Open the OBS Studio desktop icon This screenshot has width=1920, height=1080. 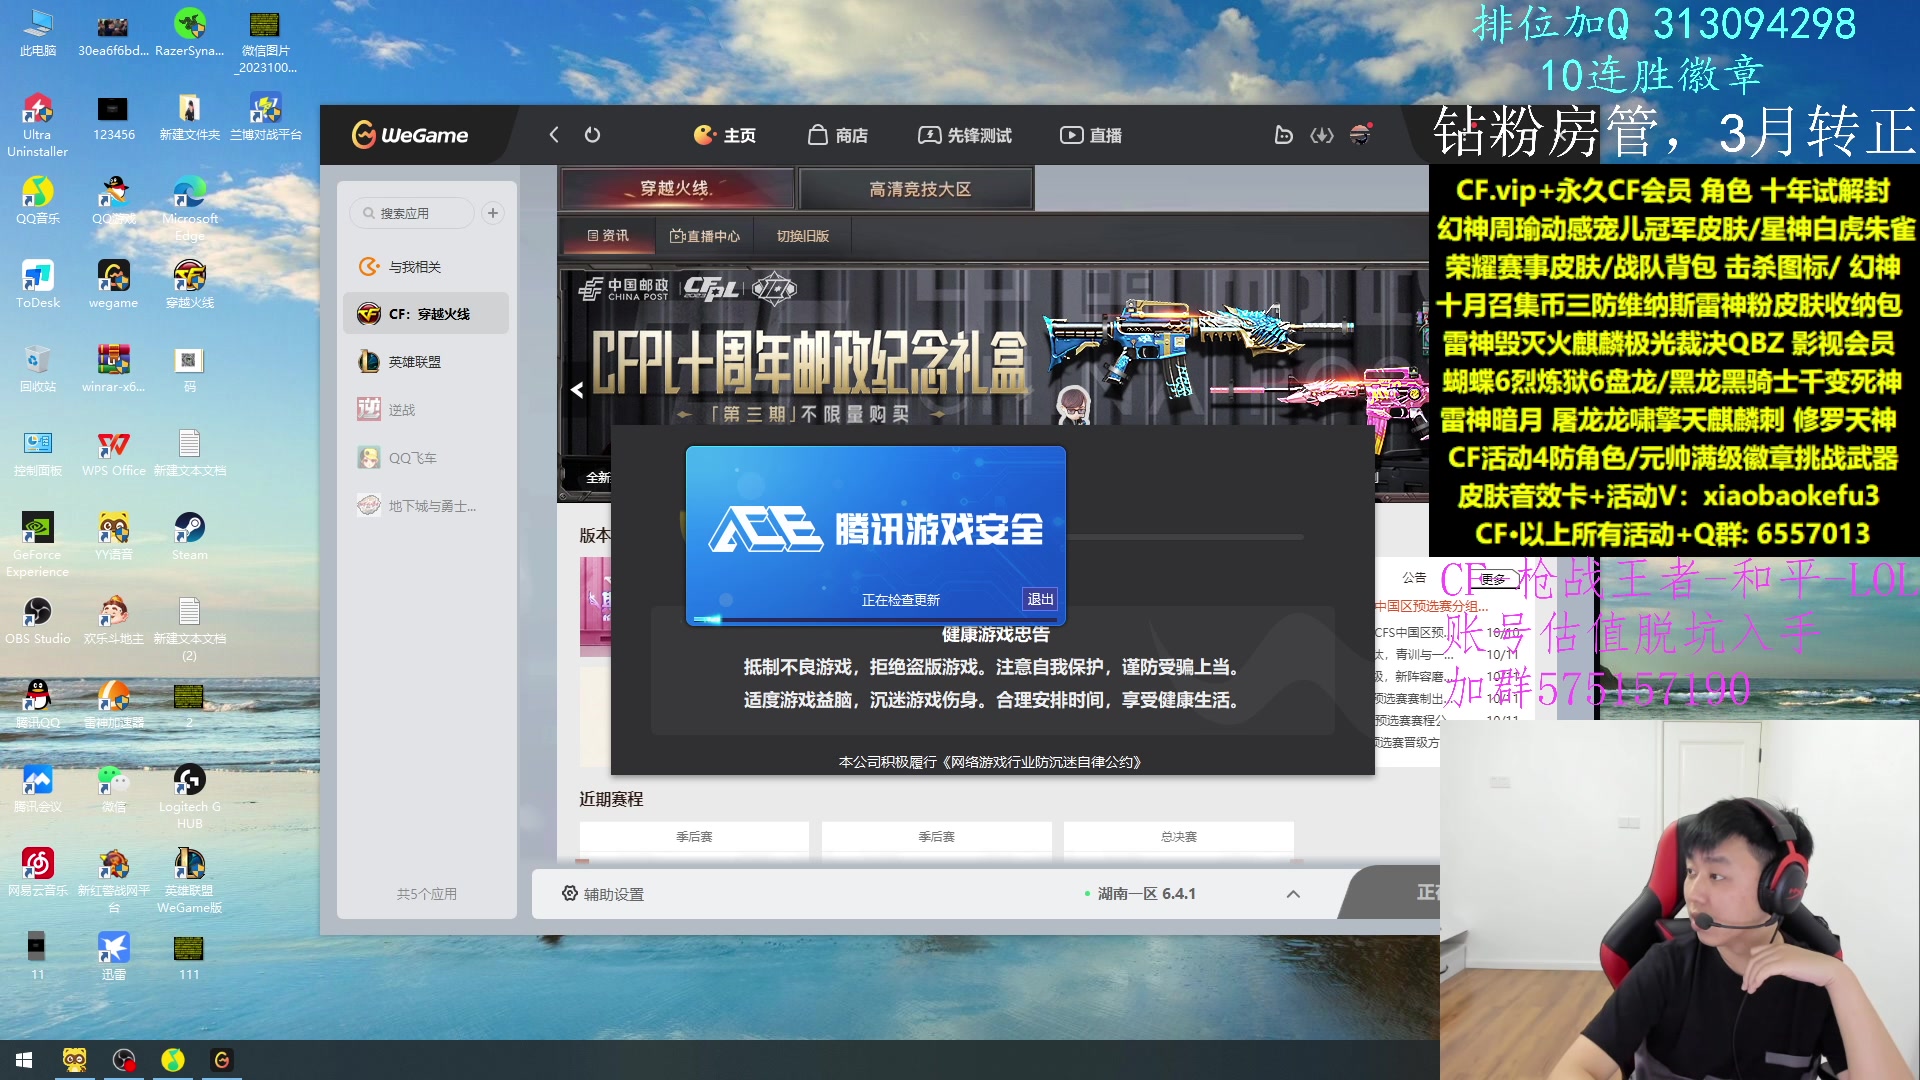[x=38, y=621]
